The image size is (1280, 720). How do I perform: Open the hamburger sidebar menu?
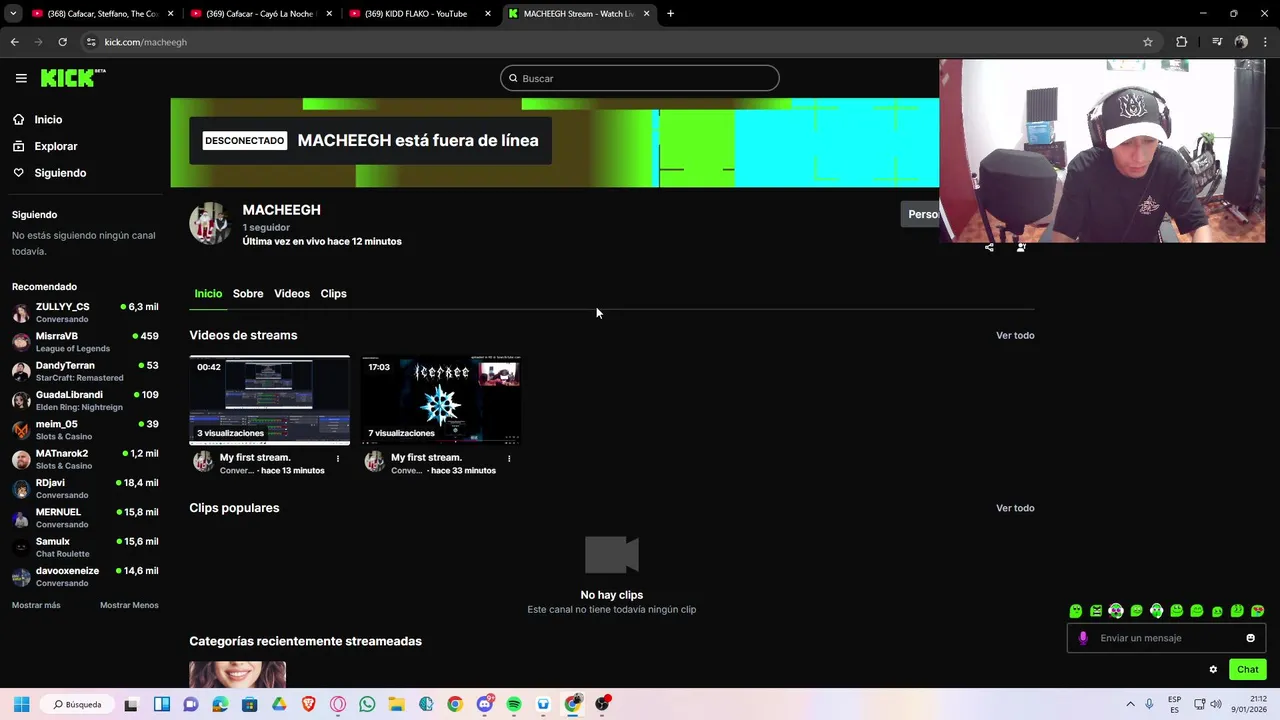click(x=21, y=78)
